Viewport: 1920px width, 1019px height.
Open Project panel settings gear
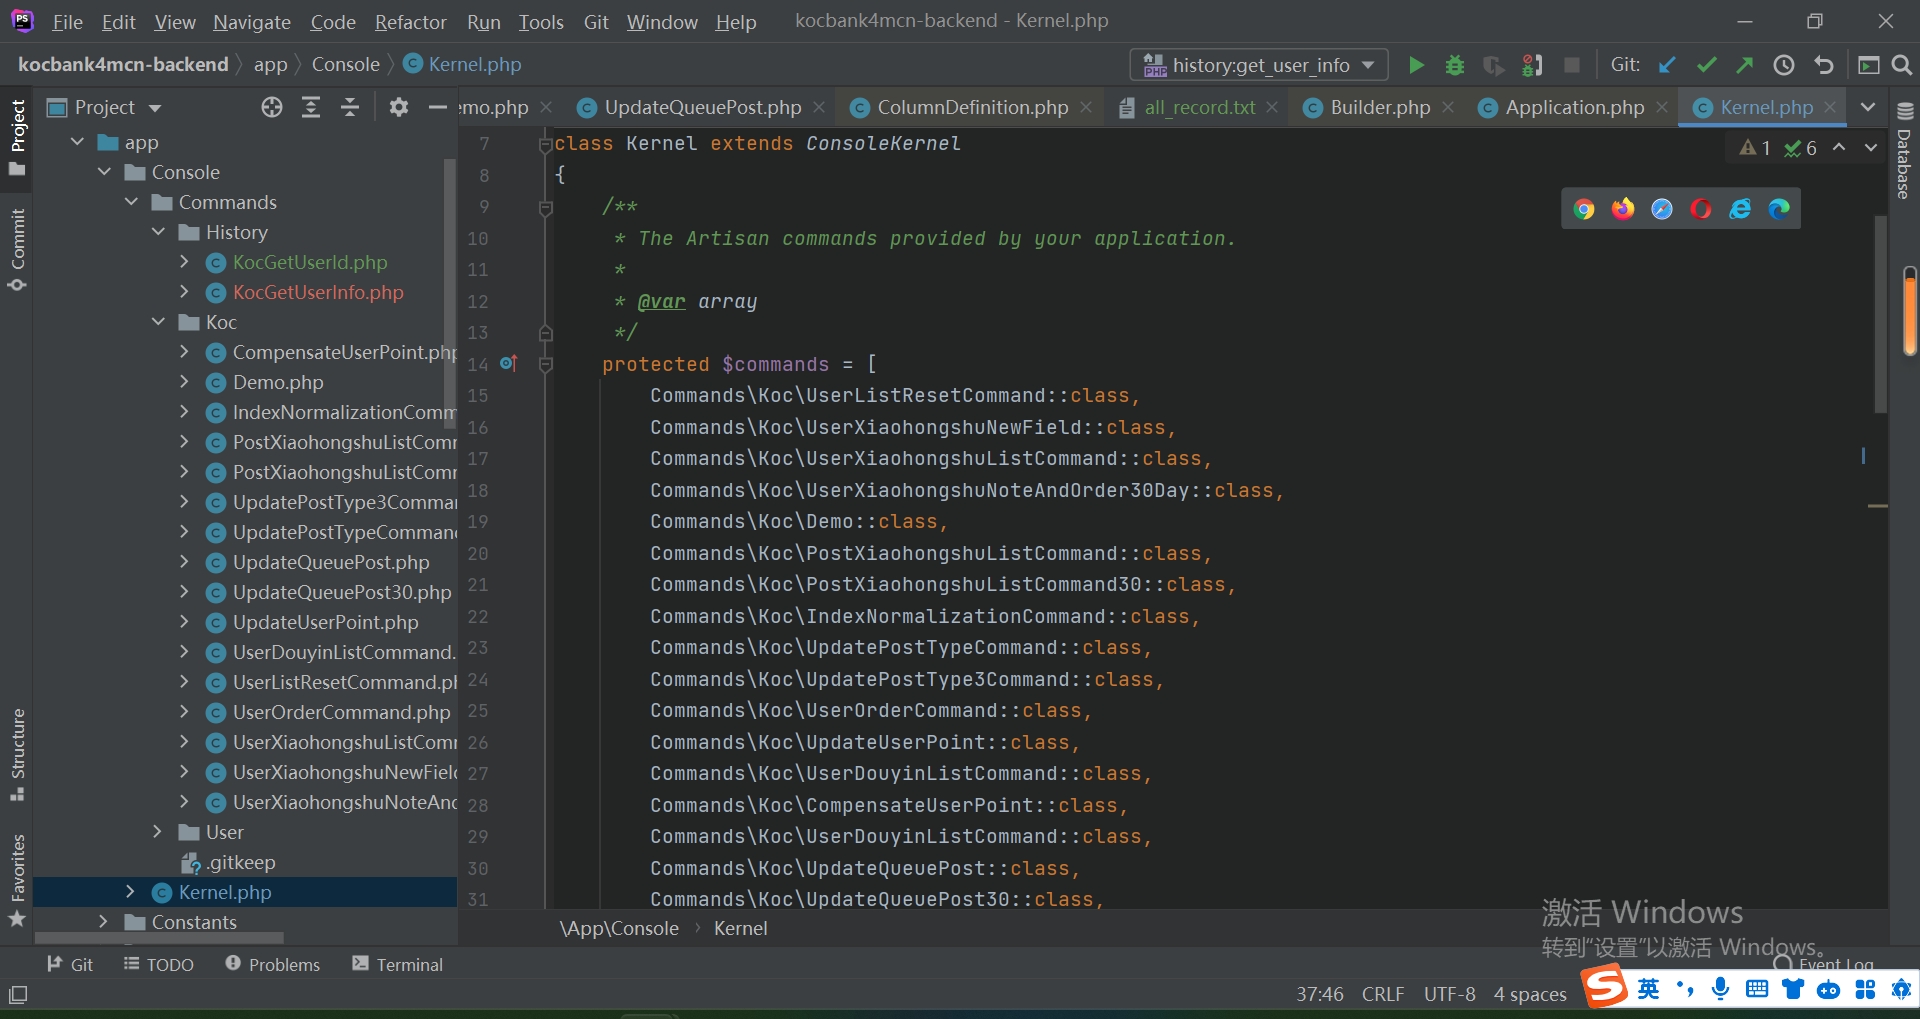398,107
